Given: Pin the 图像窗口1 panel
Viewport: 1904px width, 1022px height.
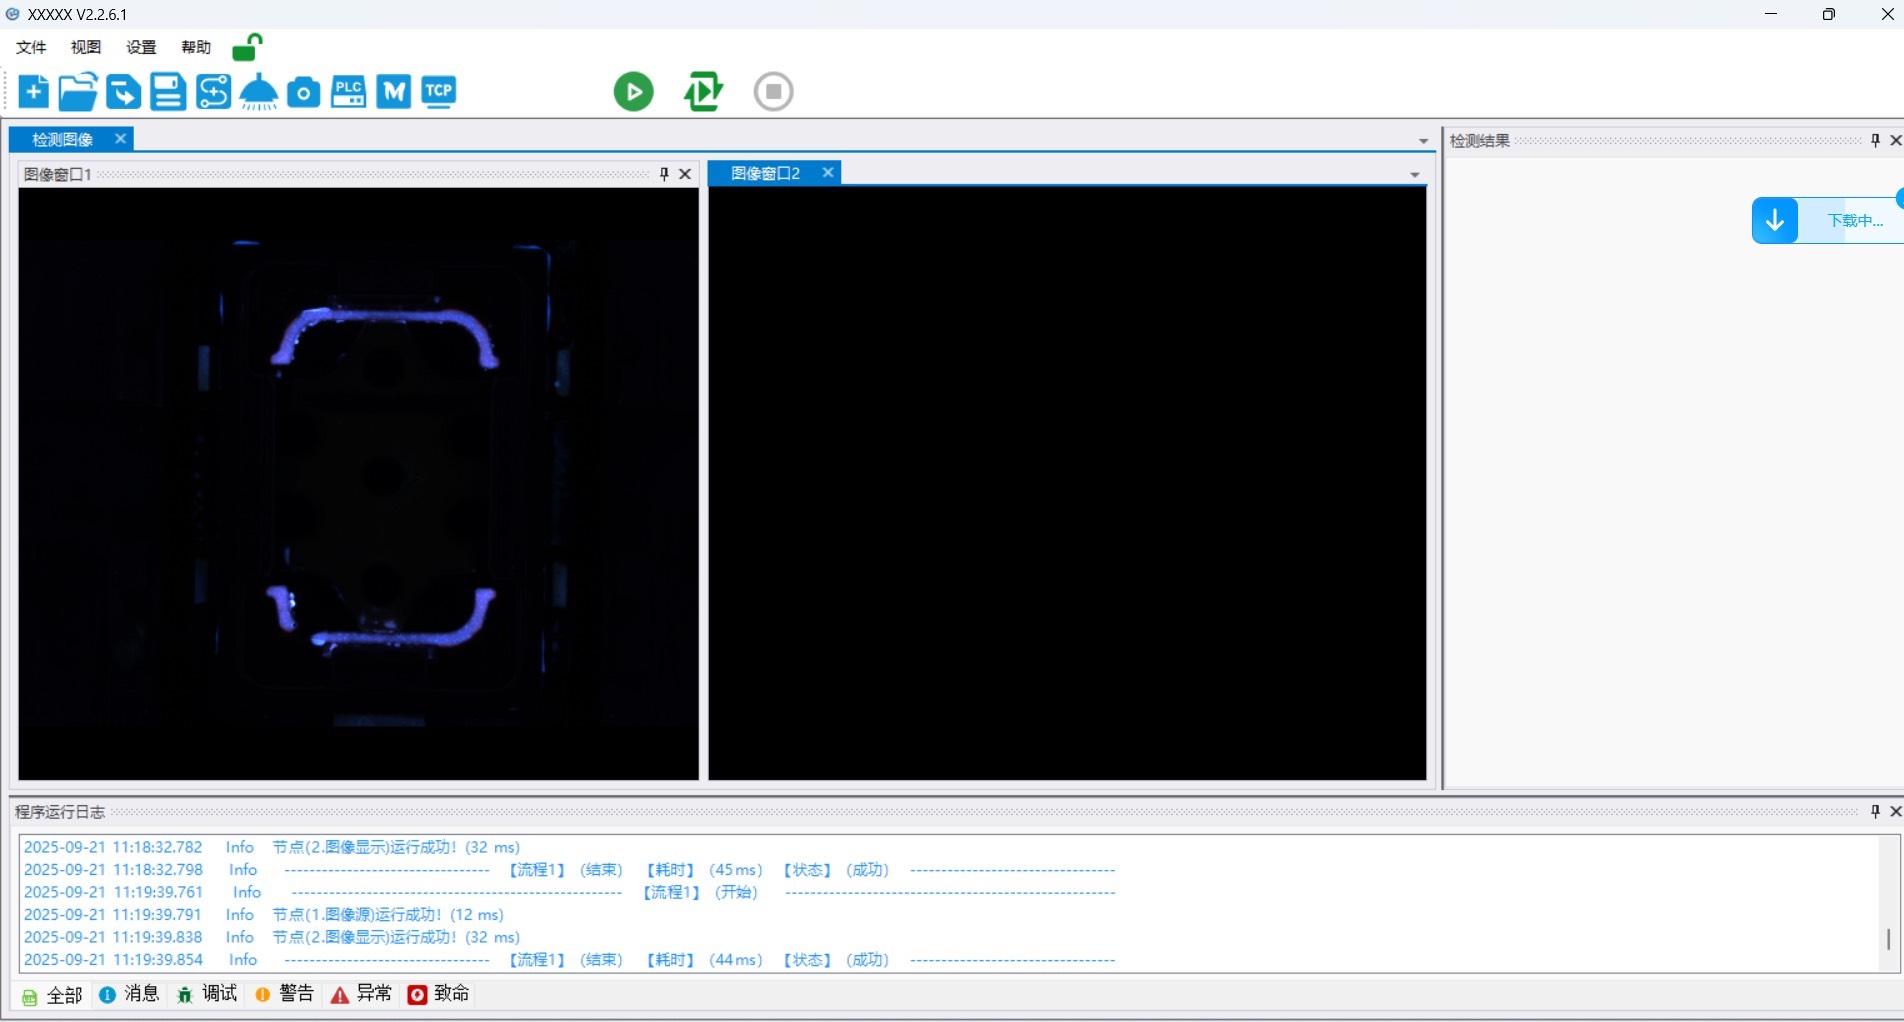Looking at the screenshot, I should click(x=664, y=174).
